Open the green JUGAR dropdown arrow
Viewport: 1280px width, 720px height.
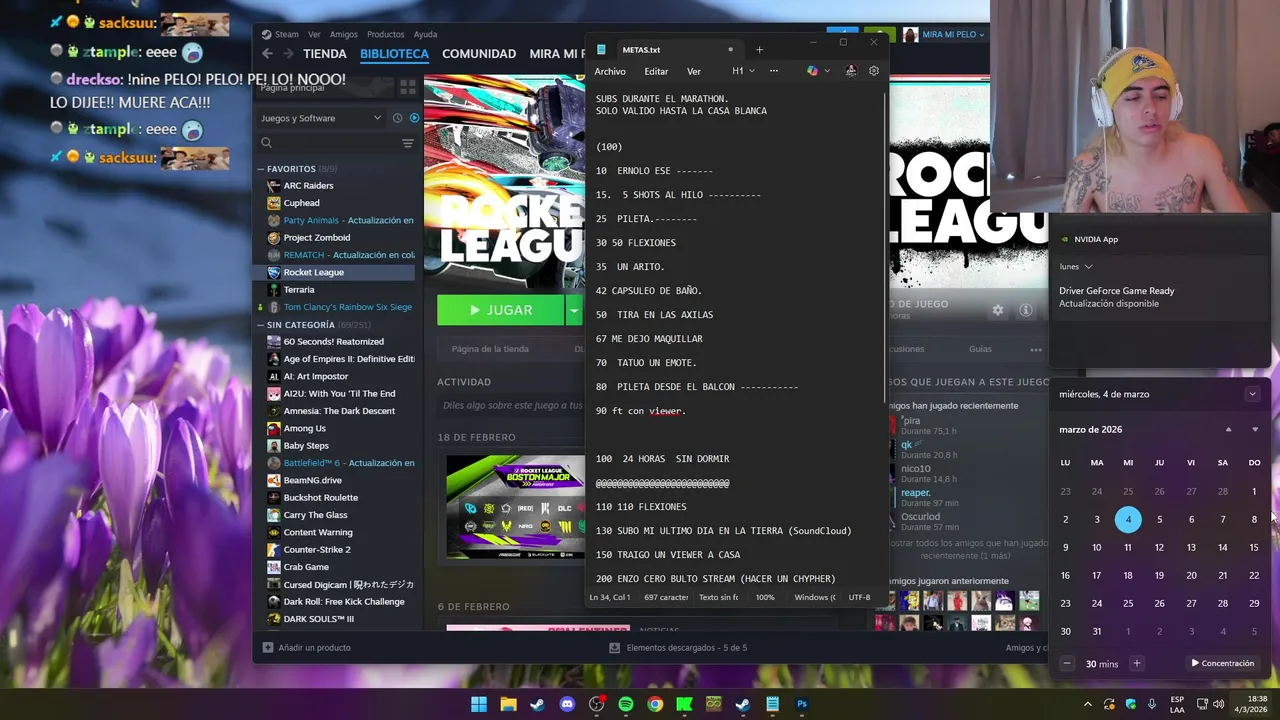pos(574,310)
